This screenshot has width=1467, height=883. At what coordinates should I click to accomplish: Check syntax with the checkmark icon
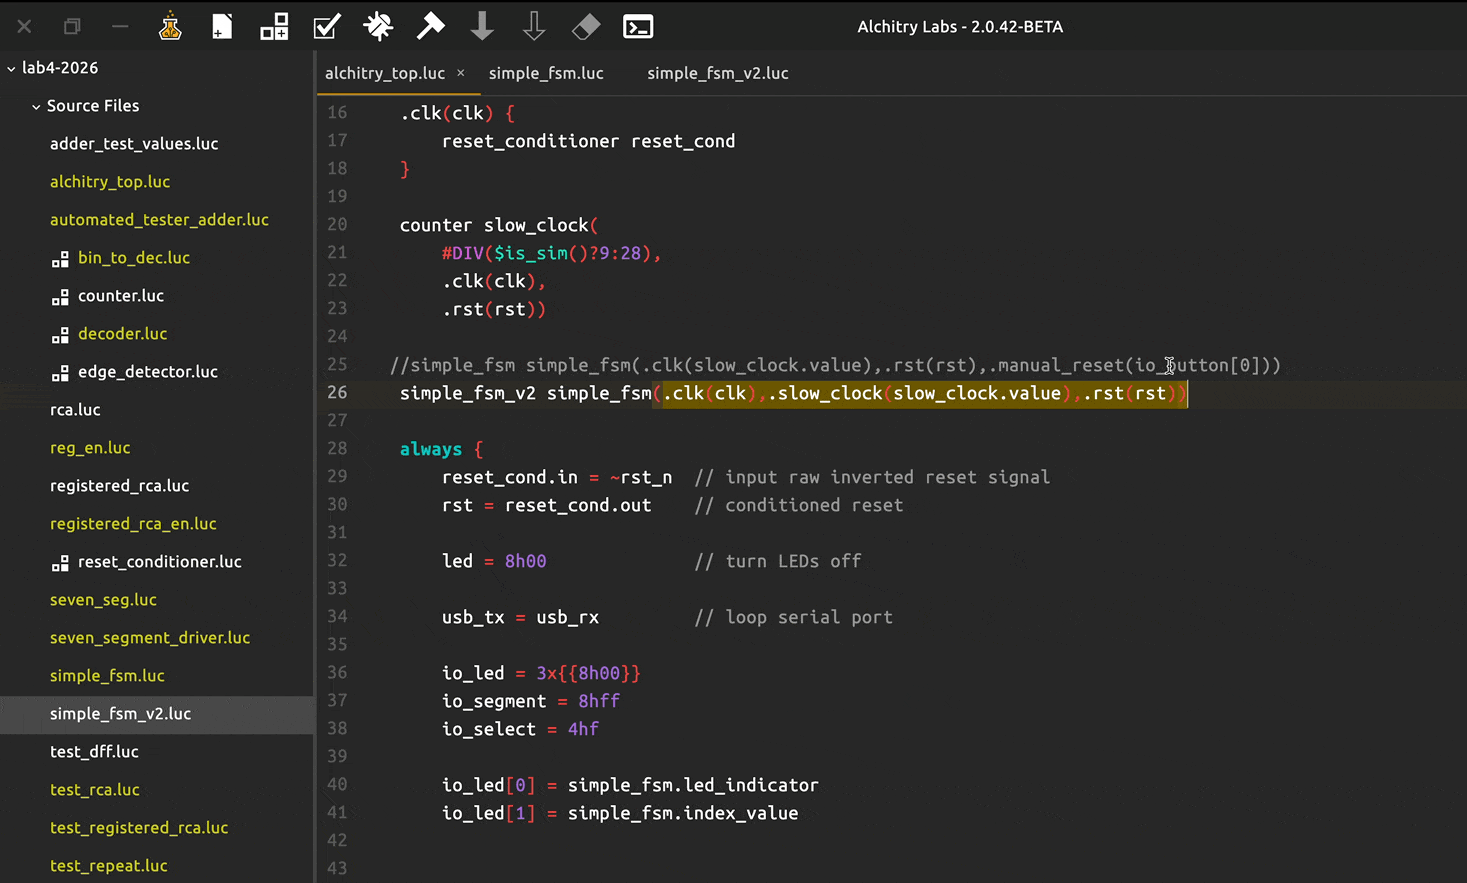click(x=326, y=27)
